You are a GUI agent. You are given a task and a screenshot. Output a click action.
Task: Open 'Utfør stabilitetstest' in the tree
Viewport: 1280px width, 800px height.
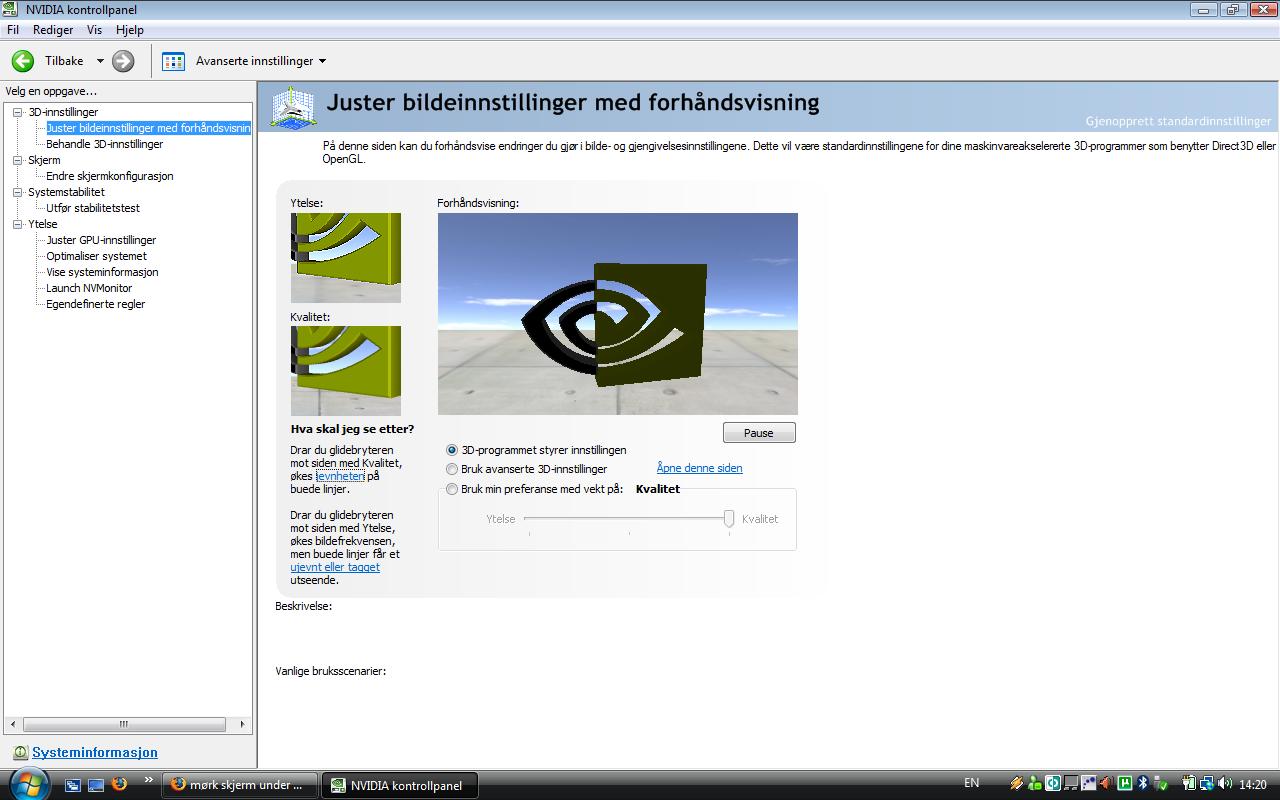coord(93,208)
